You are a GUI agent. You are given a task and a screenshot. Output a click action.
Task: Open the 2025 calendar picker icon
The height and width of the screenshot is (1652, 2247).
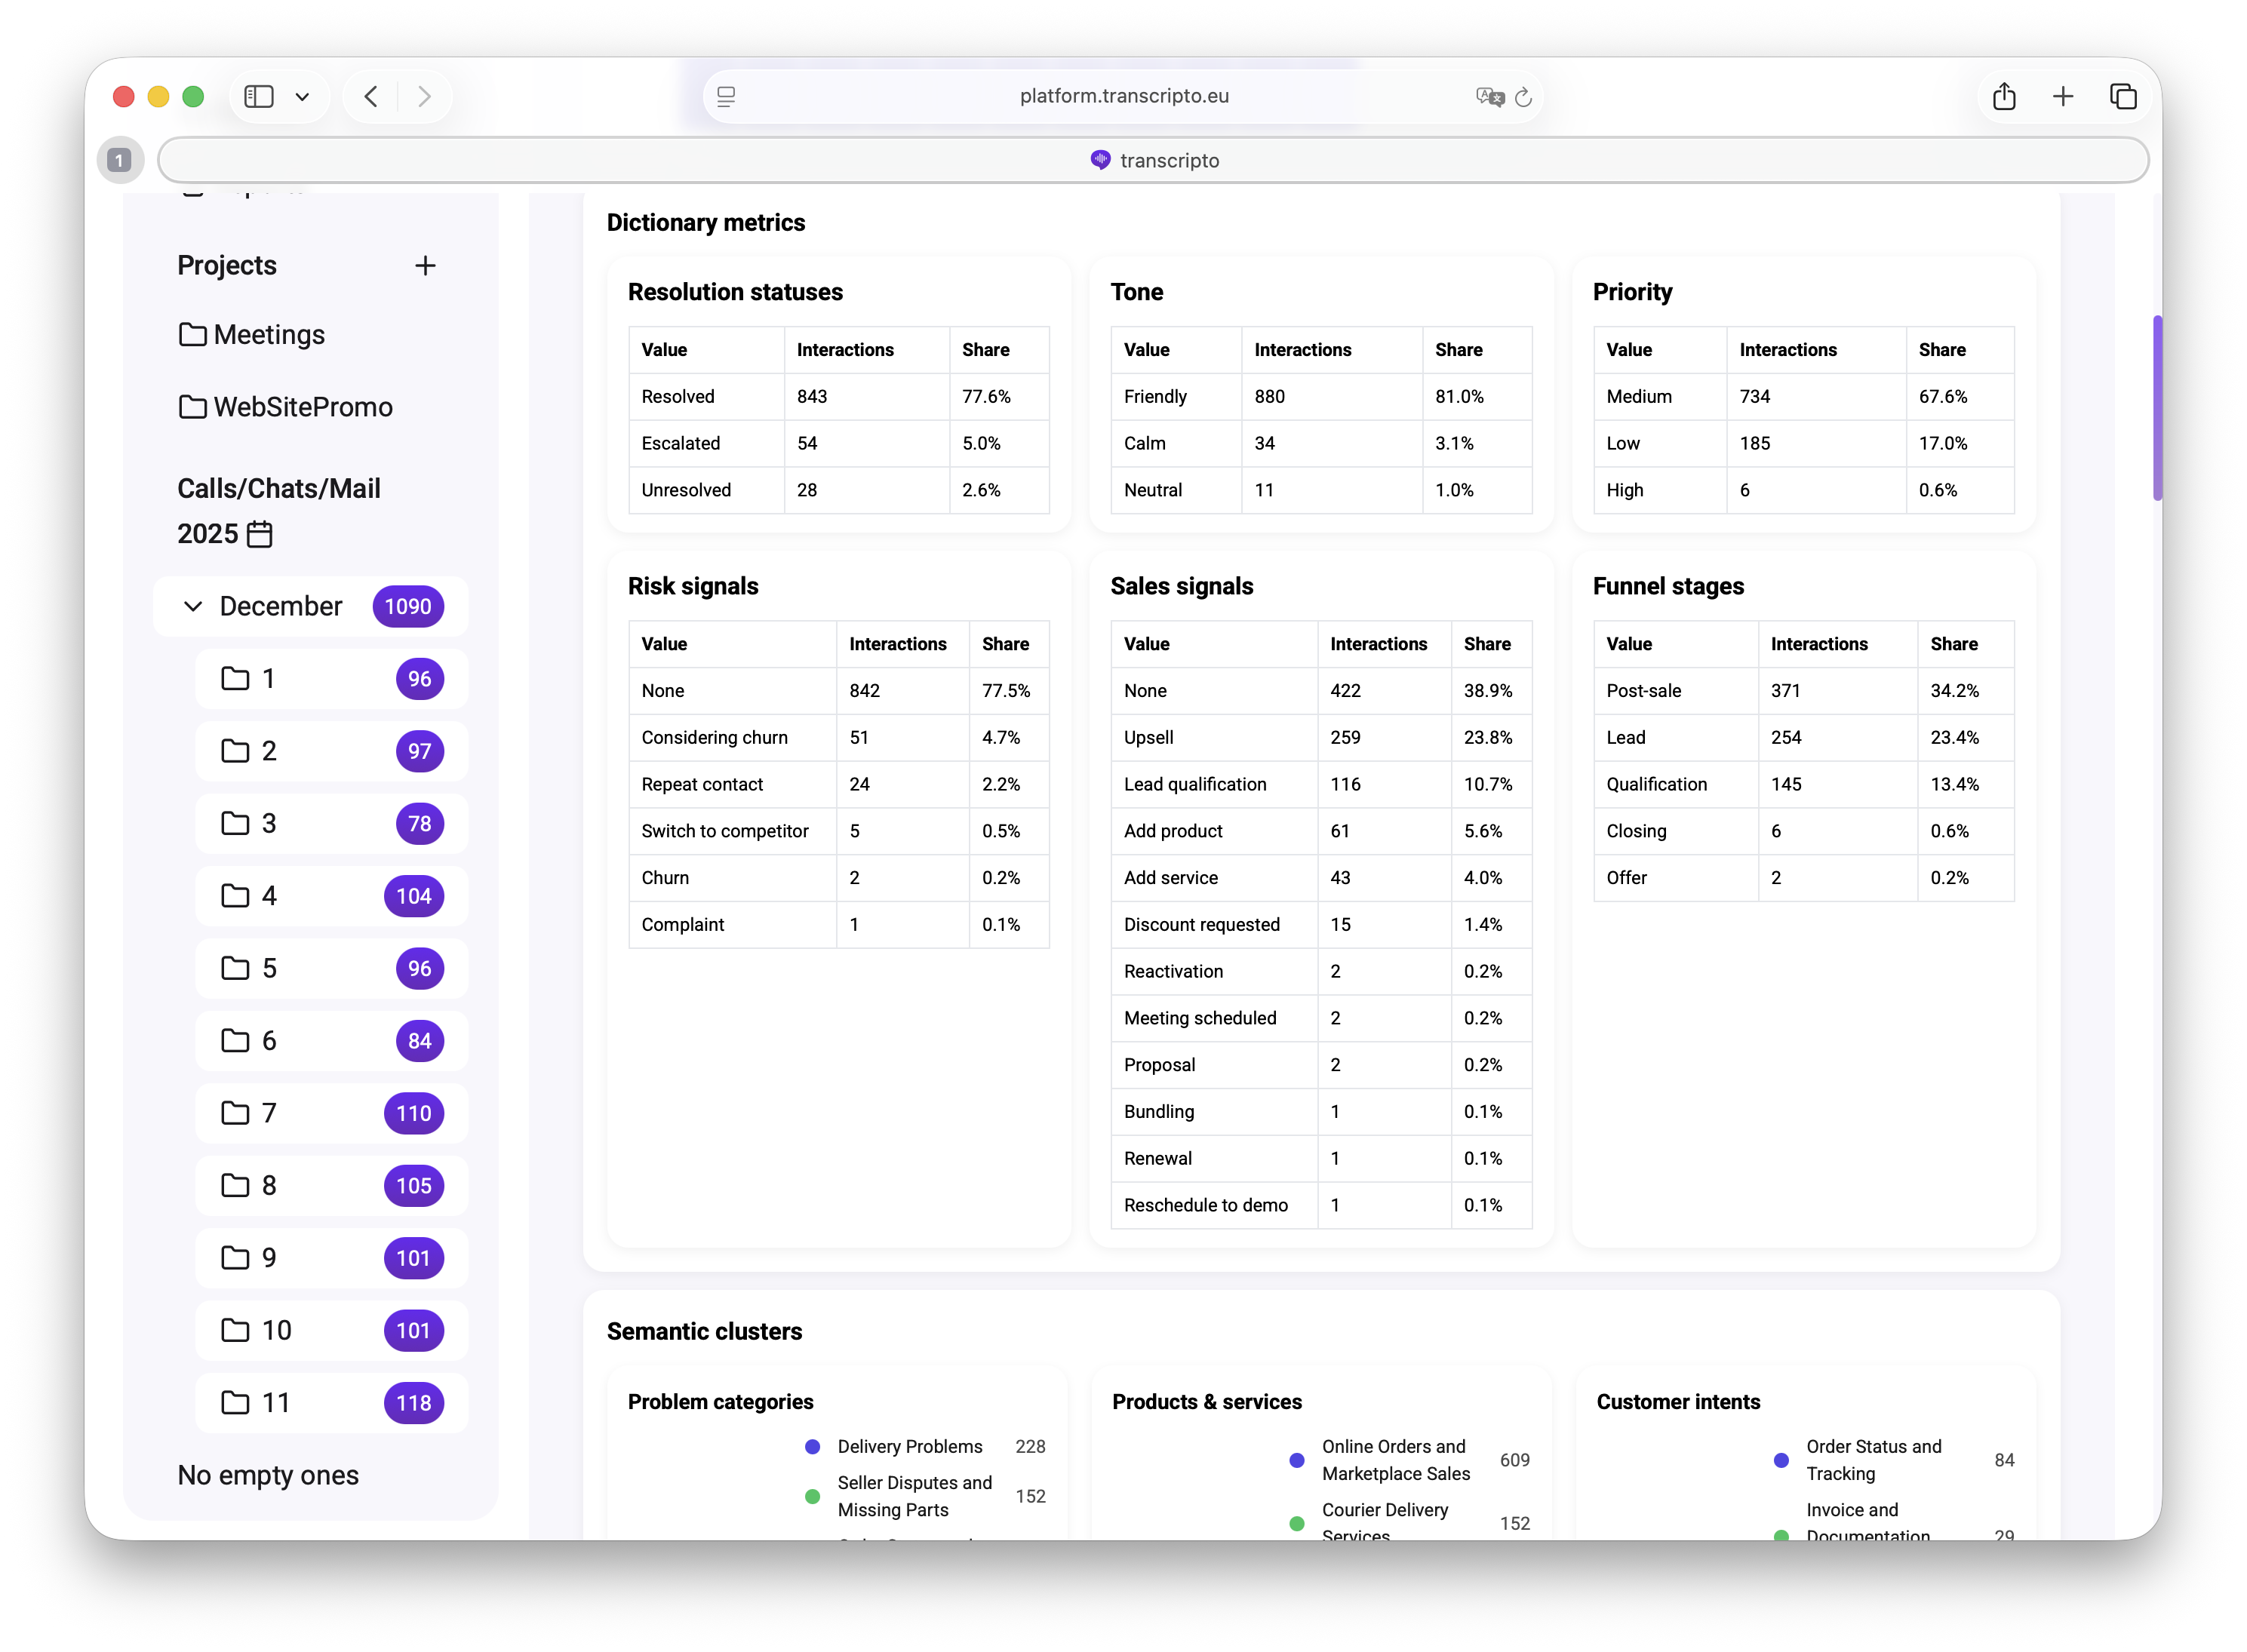[x=260, y=534]
